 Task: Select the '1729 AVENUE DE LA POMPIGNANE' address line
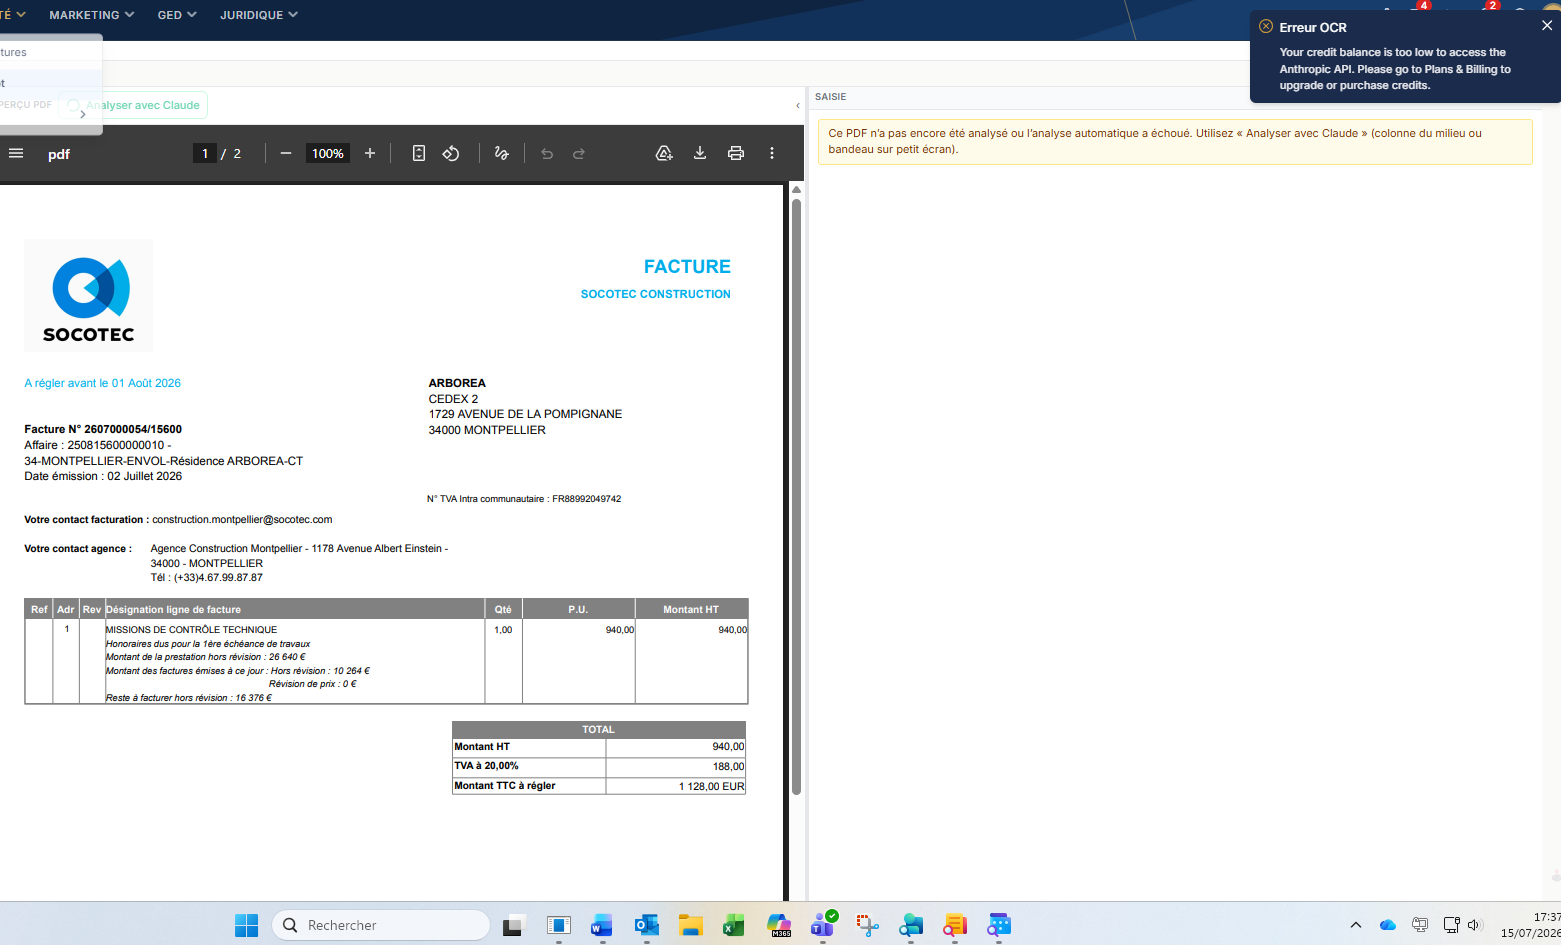[526, 414]
